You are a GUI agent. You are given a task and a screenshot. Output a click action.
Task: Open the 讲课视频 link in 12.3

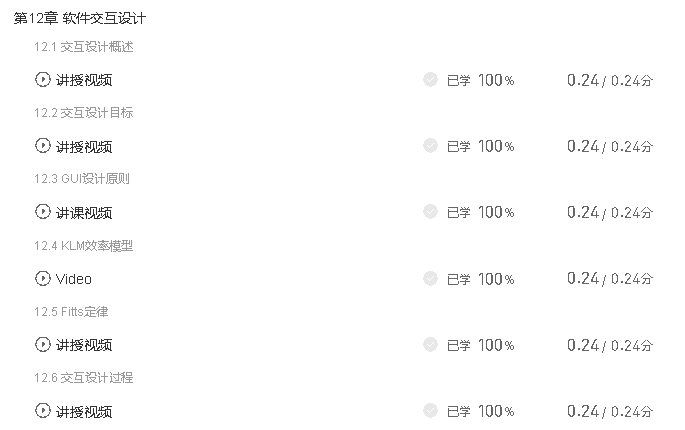pyautogui.click(x=84, y=213)
